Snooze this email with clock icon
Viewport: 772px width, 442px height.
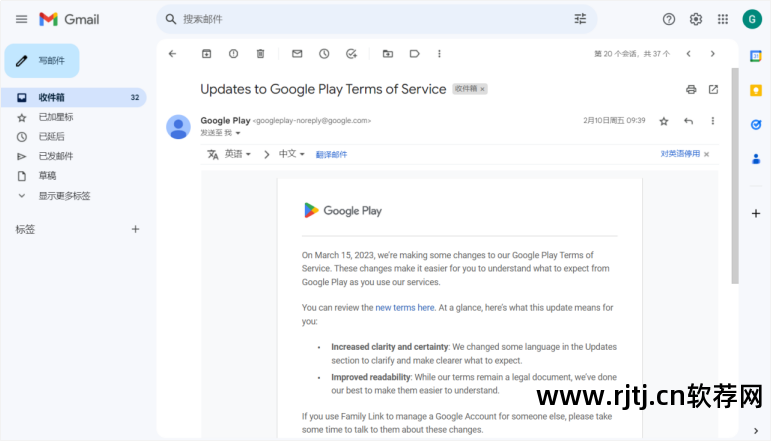point(324,54)
